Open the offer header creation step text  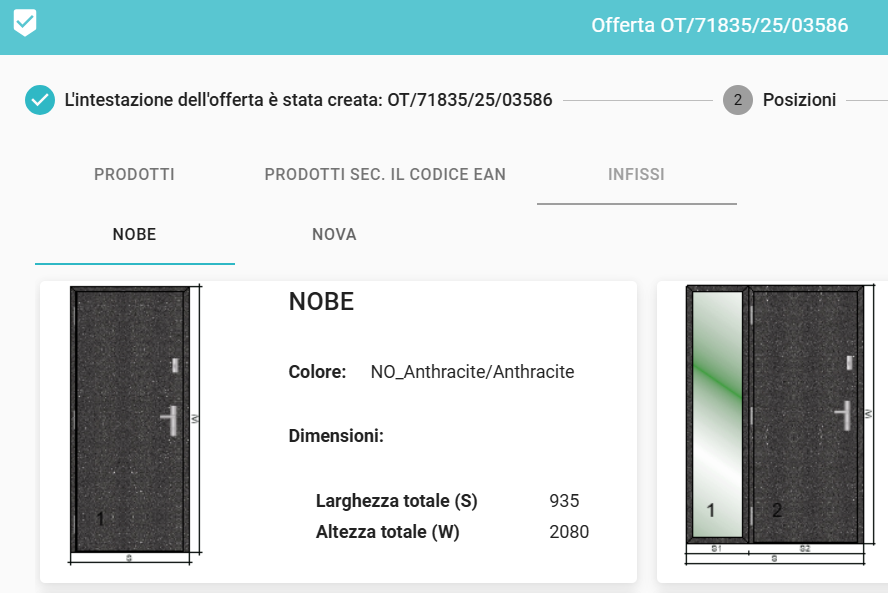pos(308,100)
